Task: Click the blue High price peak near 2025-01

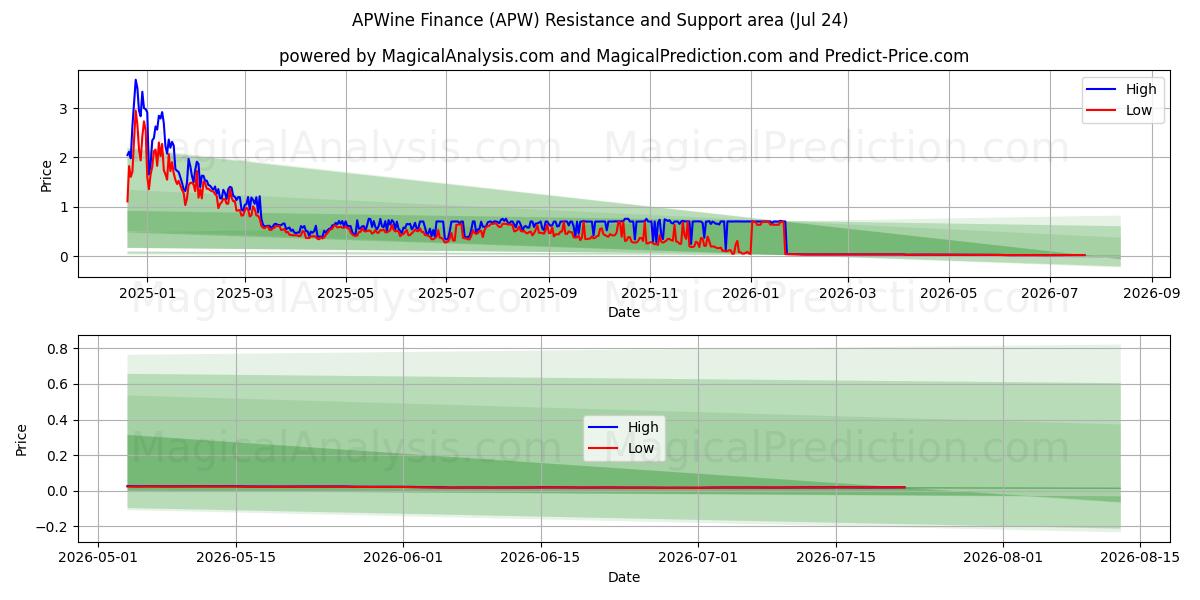Action: point(136,80)
